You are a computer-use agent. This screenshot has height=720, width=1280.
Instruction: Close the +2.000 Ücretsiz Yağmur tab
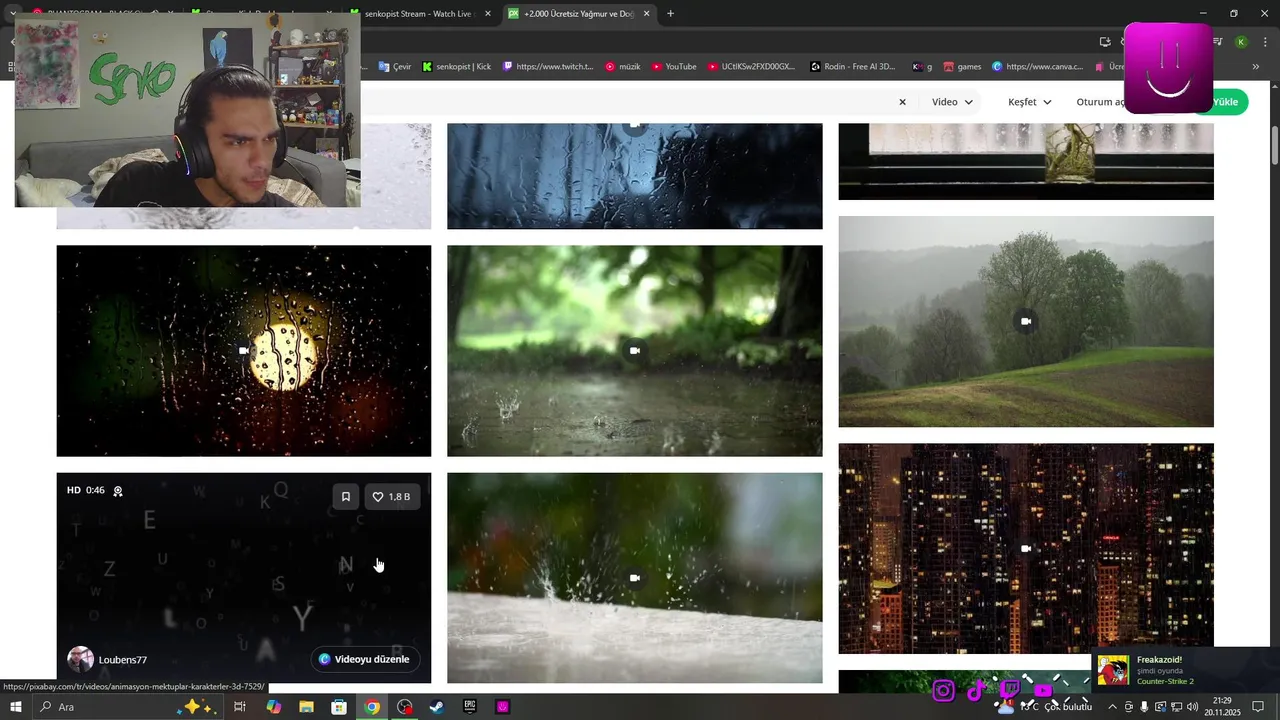pos(647,14)
